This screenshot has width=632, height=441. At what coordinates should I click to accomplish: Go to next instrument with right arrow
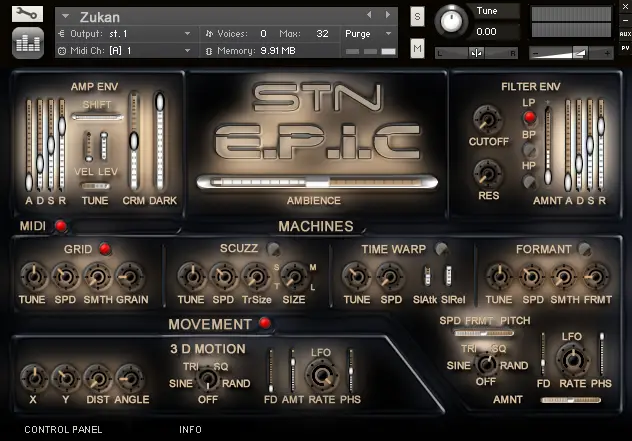point(388,15)
